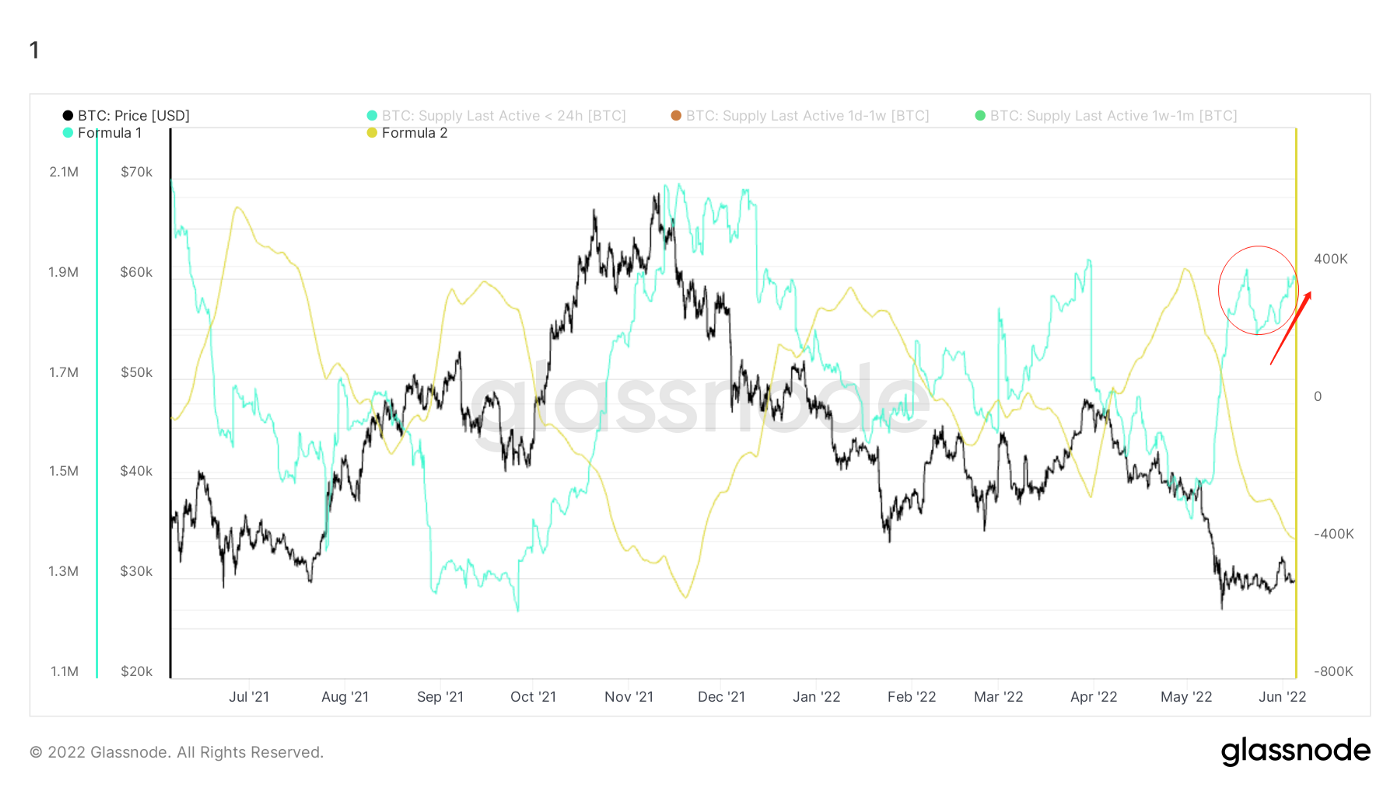Select the Nov '21 x-axis date label

(x=630, y=696)
